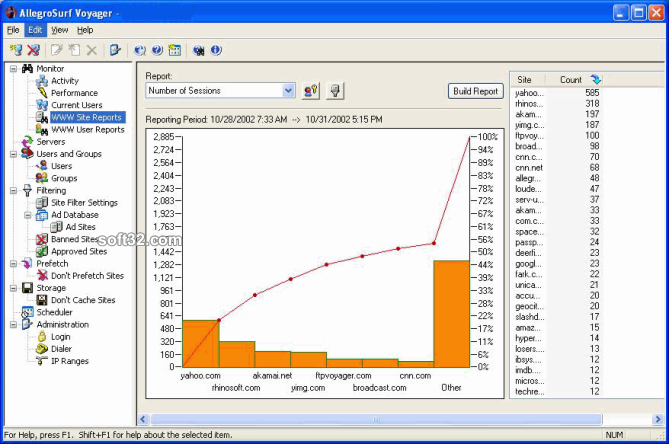Screen dimensions: 669x444
Task: Click the calendar scheduler toolbar icon
Action: click(x=175, y=50)
